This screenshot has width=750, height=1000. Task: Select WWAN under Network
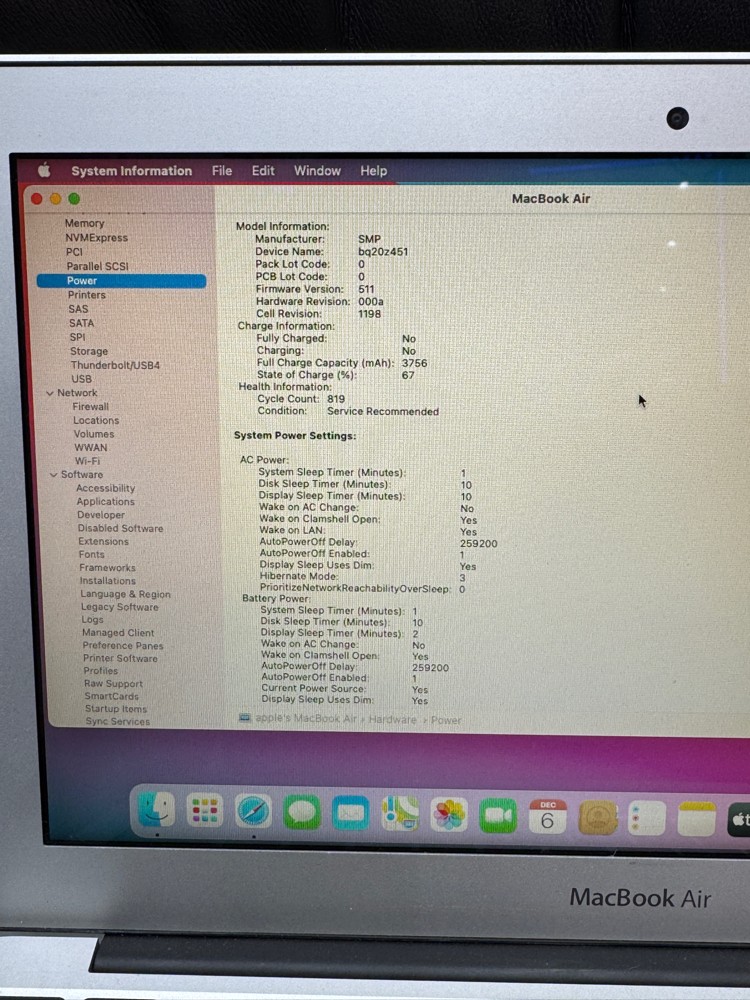click(91, 448)
